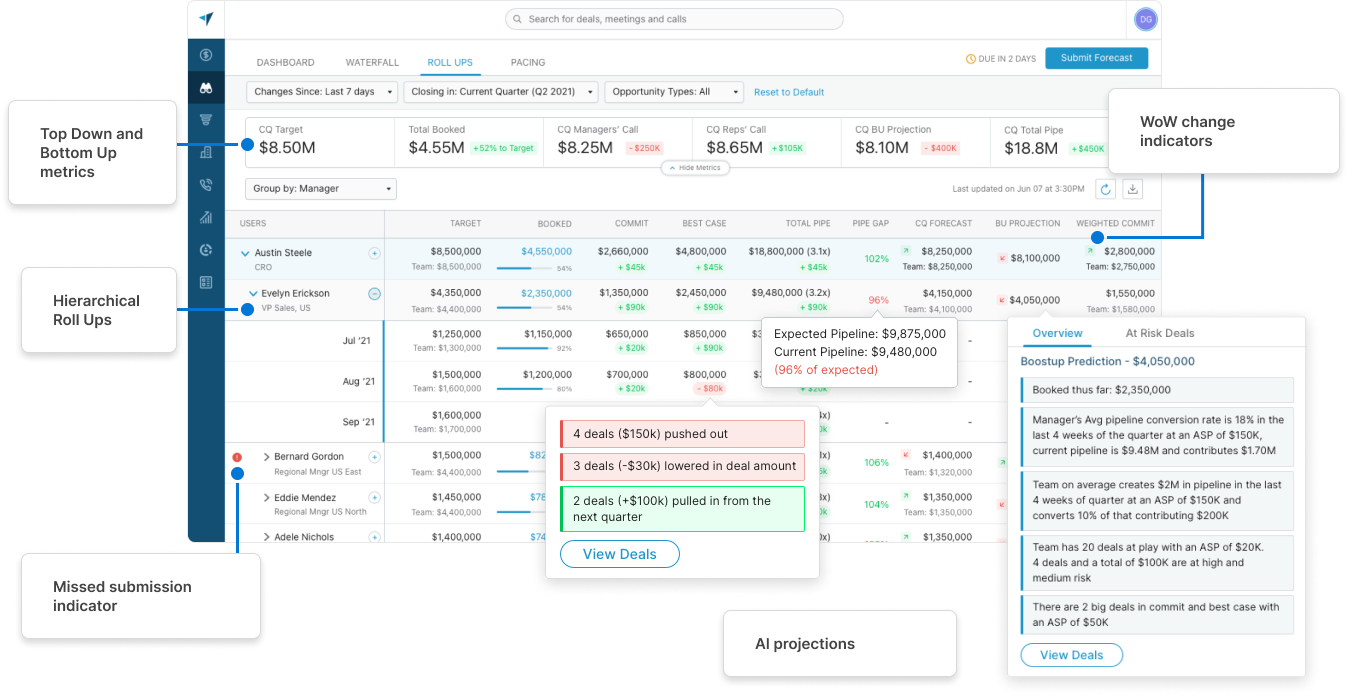Switch to the Waterfall tab
The image size is (1348, 697).
[x=370, y=62]
